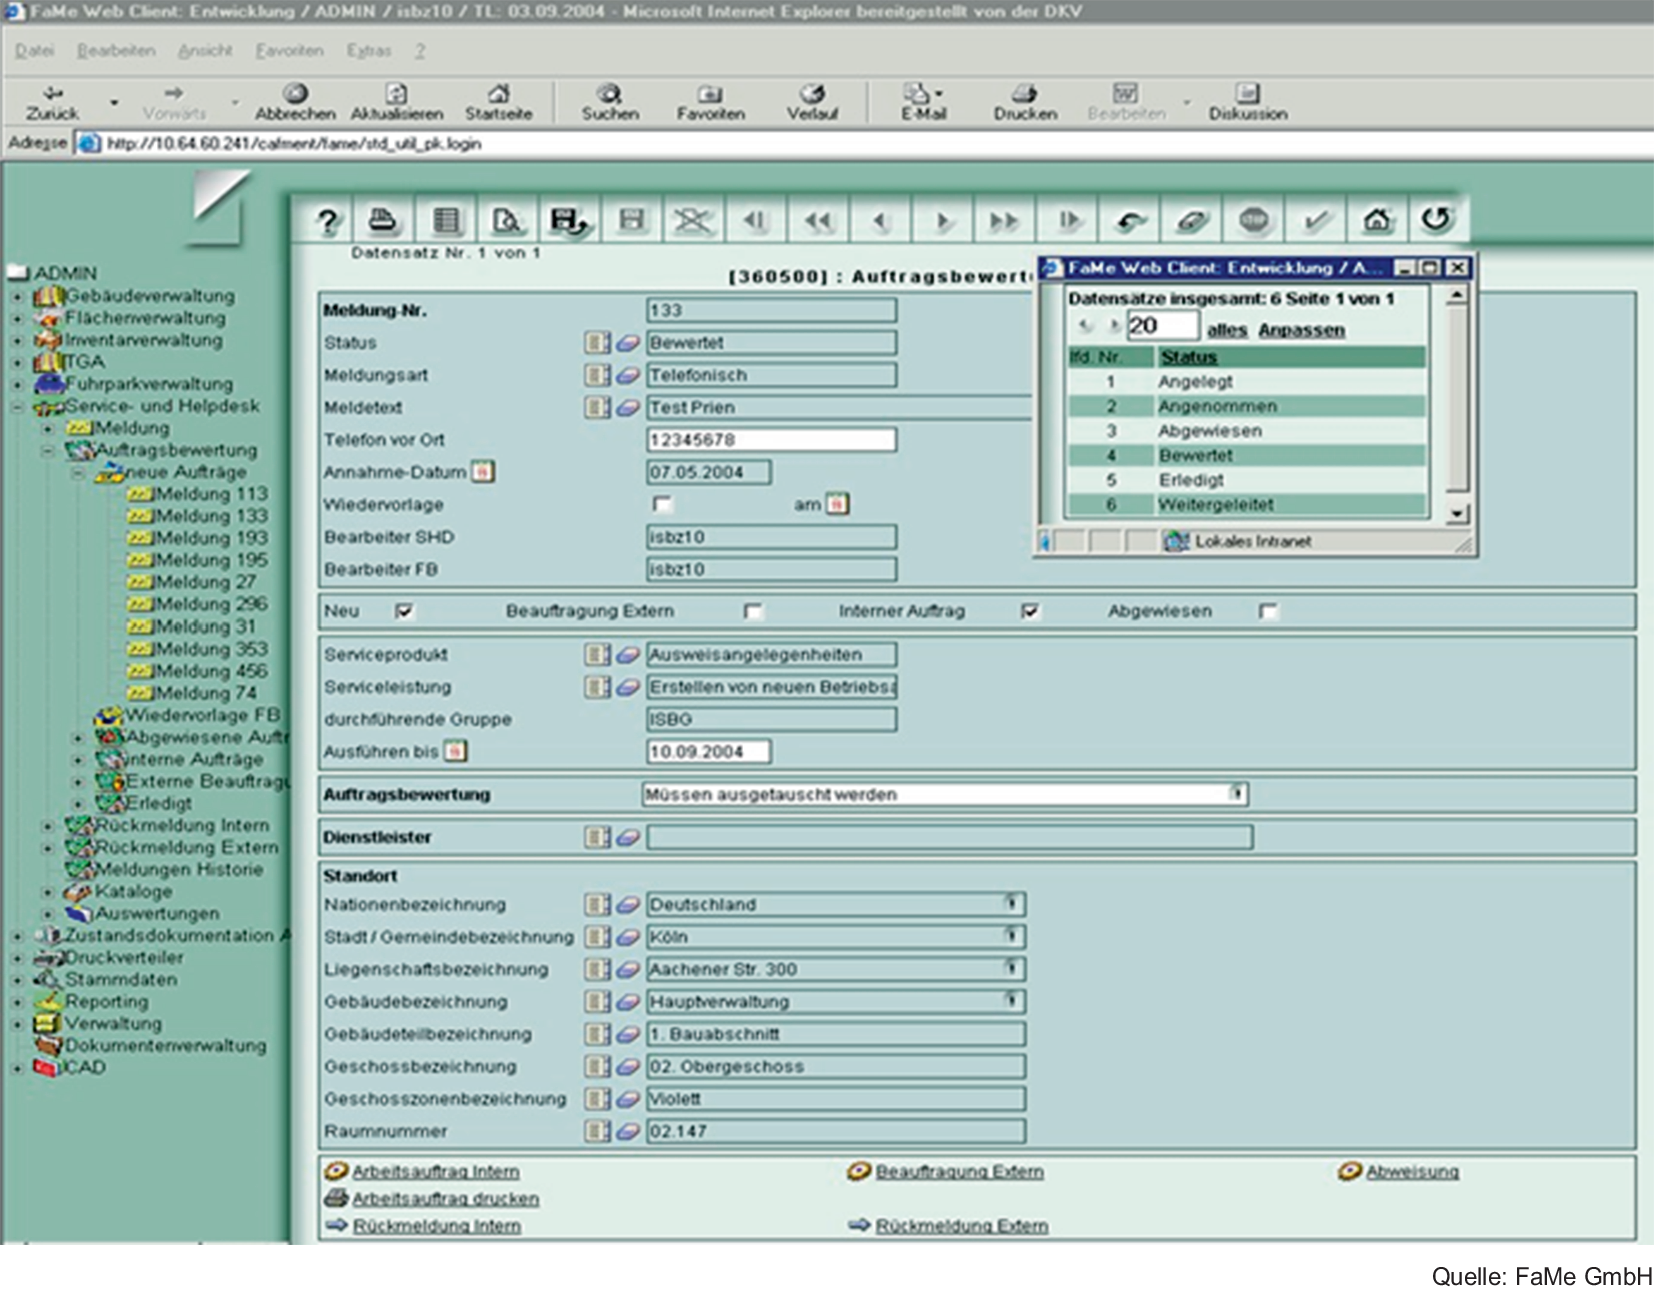Open the Extras menu
This screenshot has width=1654, height=1293.
[369, 50]
